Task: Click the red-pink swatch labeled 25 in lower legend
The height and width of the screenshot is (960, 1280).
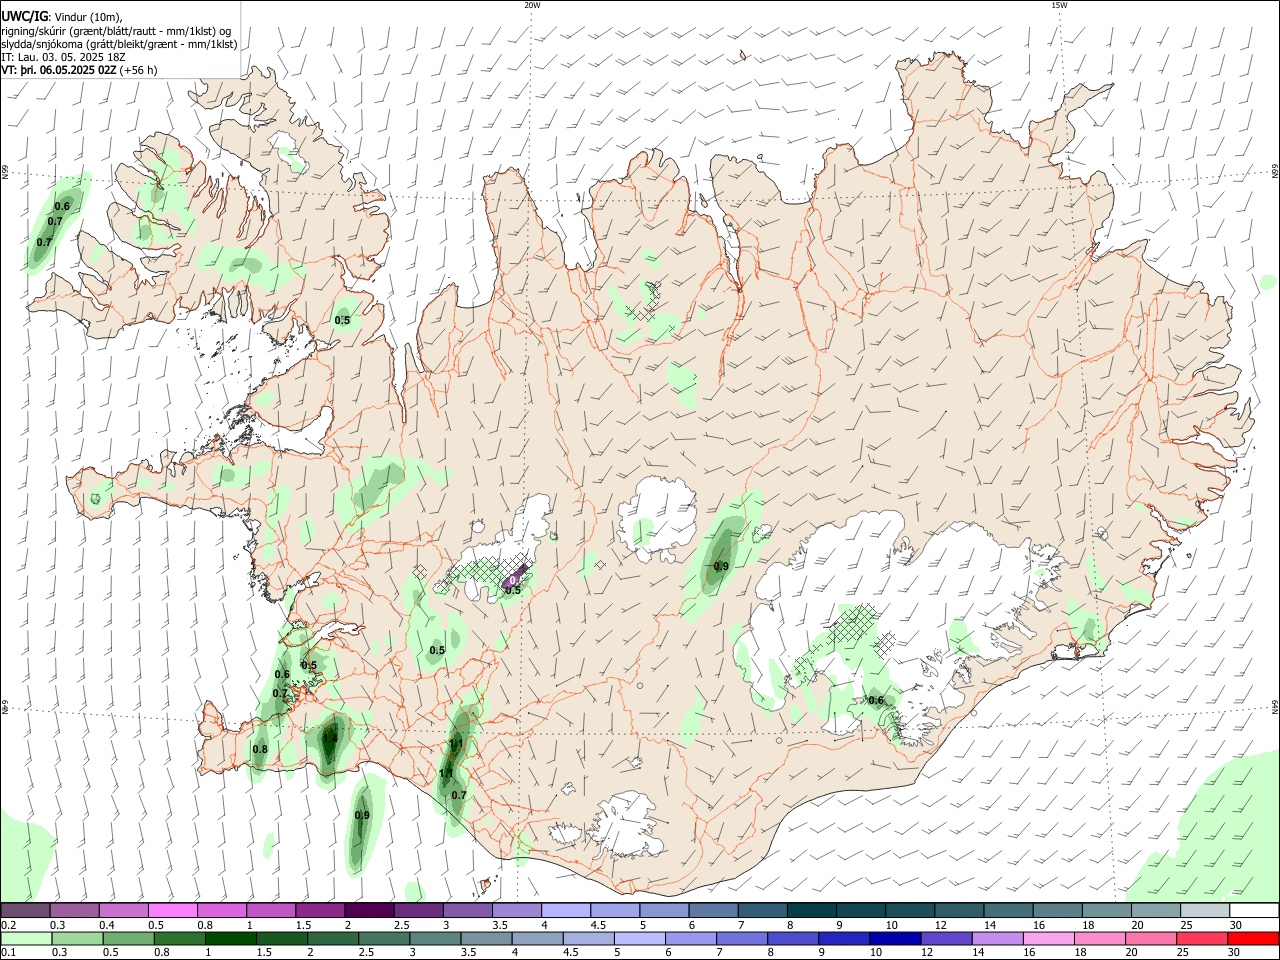Action: coord(1203,939)
